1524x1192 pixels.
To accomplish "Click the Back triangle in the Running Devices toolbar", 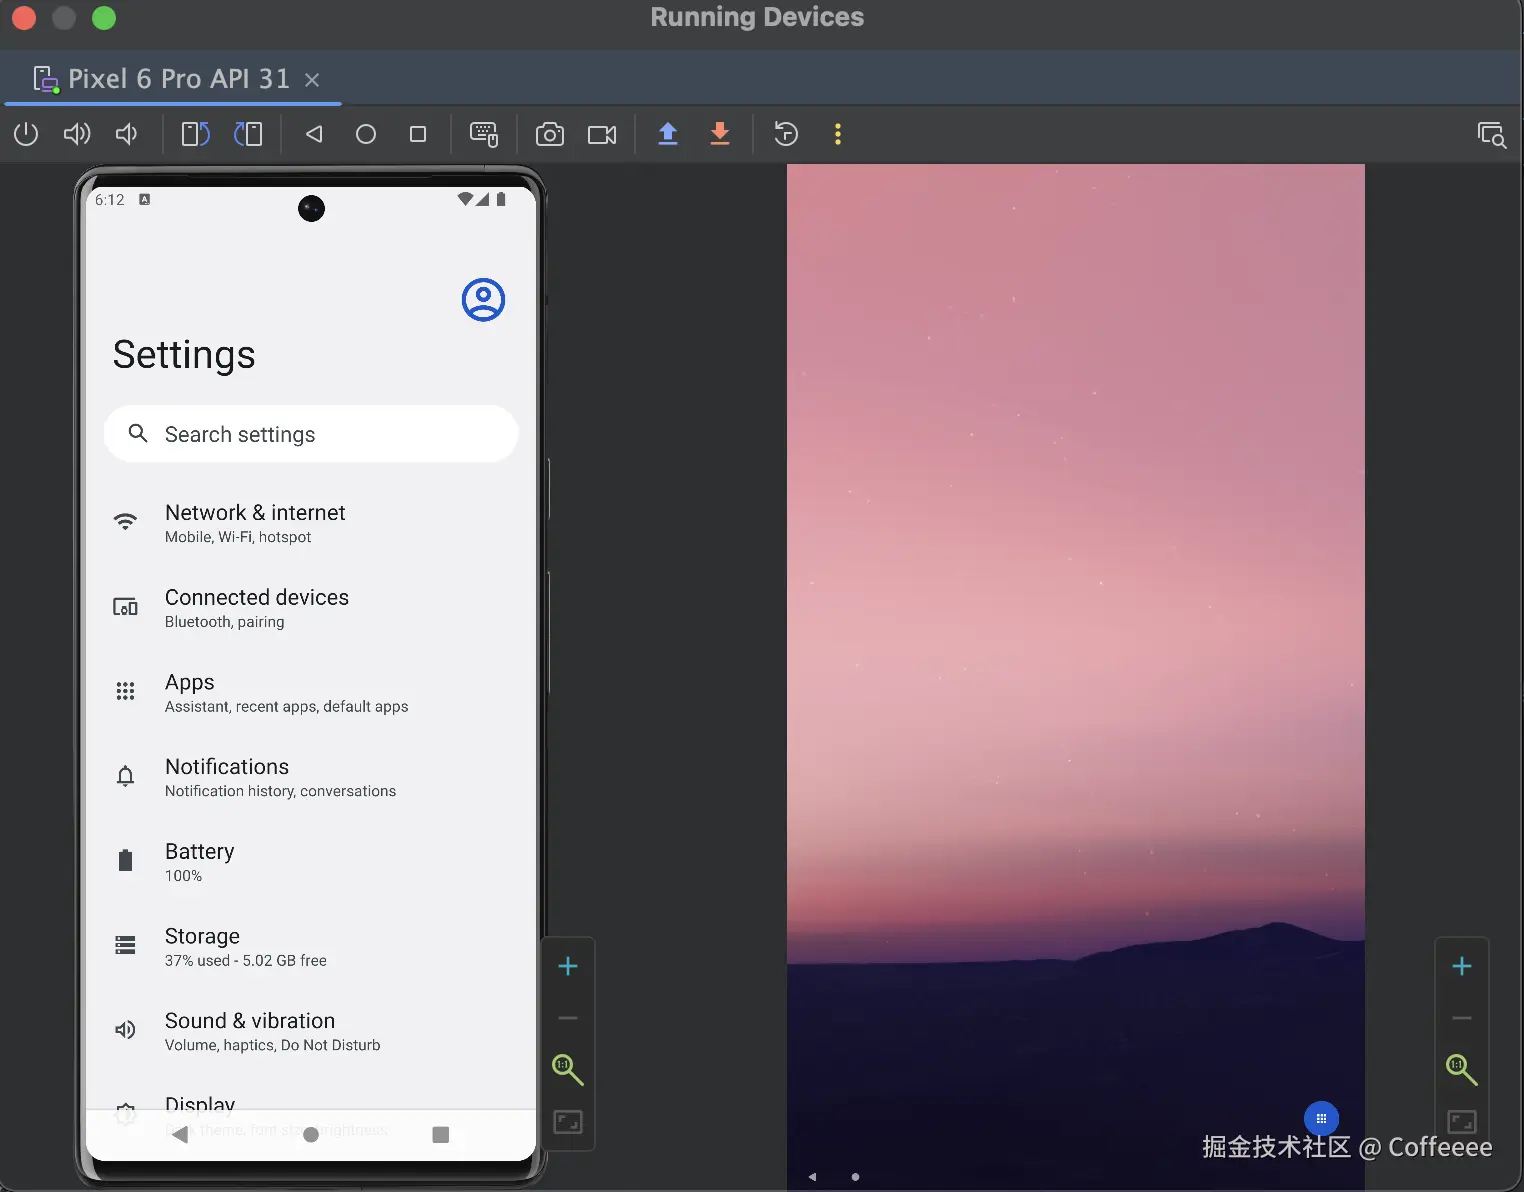I will [314, 134].
